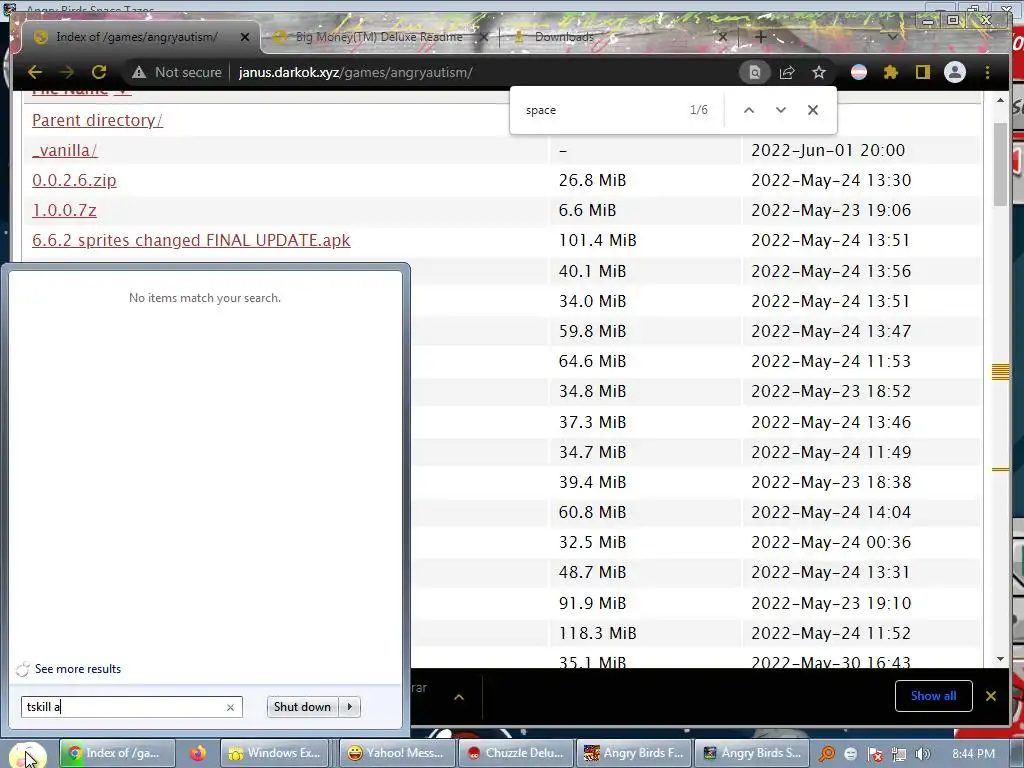Screen dimensions: 1024x768
Task: Open the striped flag extension icon
Action: tap(859, 72)
